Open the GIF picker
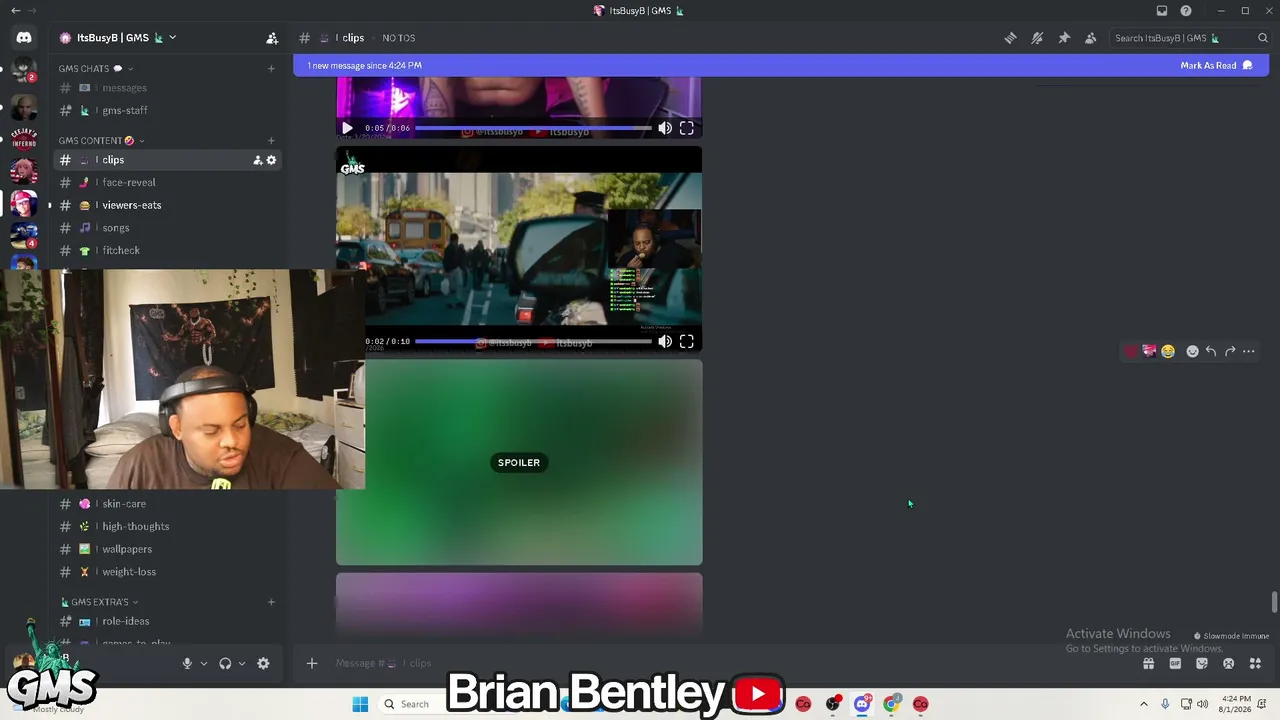The image size is (1280, 720). pyautogui.click(x=1175, y=663)
